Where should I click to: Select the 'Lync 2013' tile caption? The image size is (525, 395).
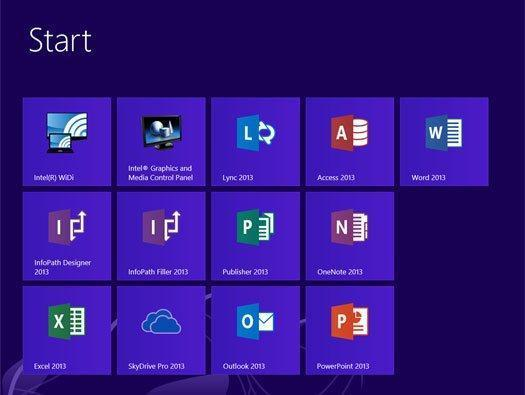(x=238, y=177)
